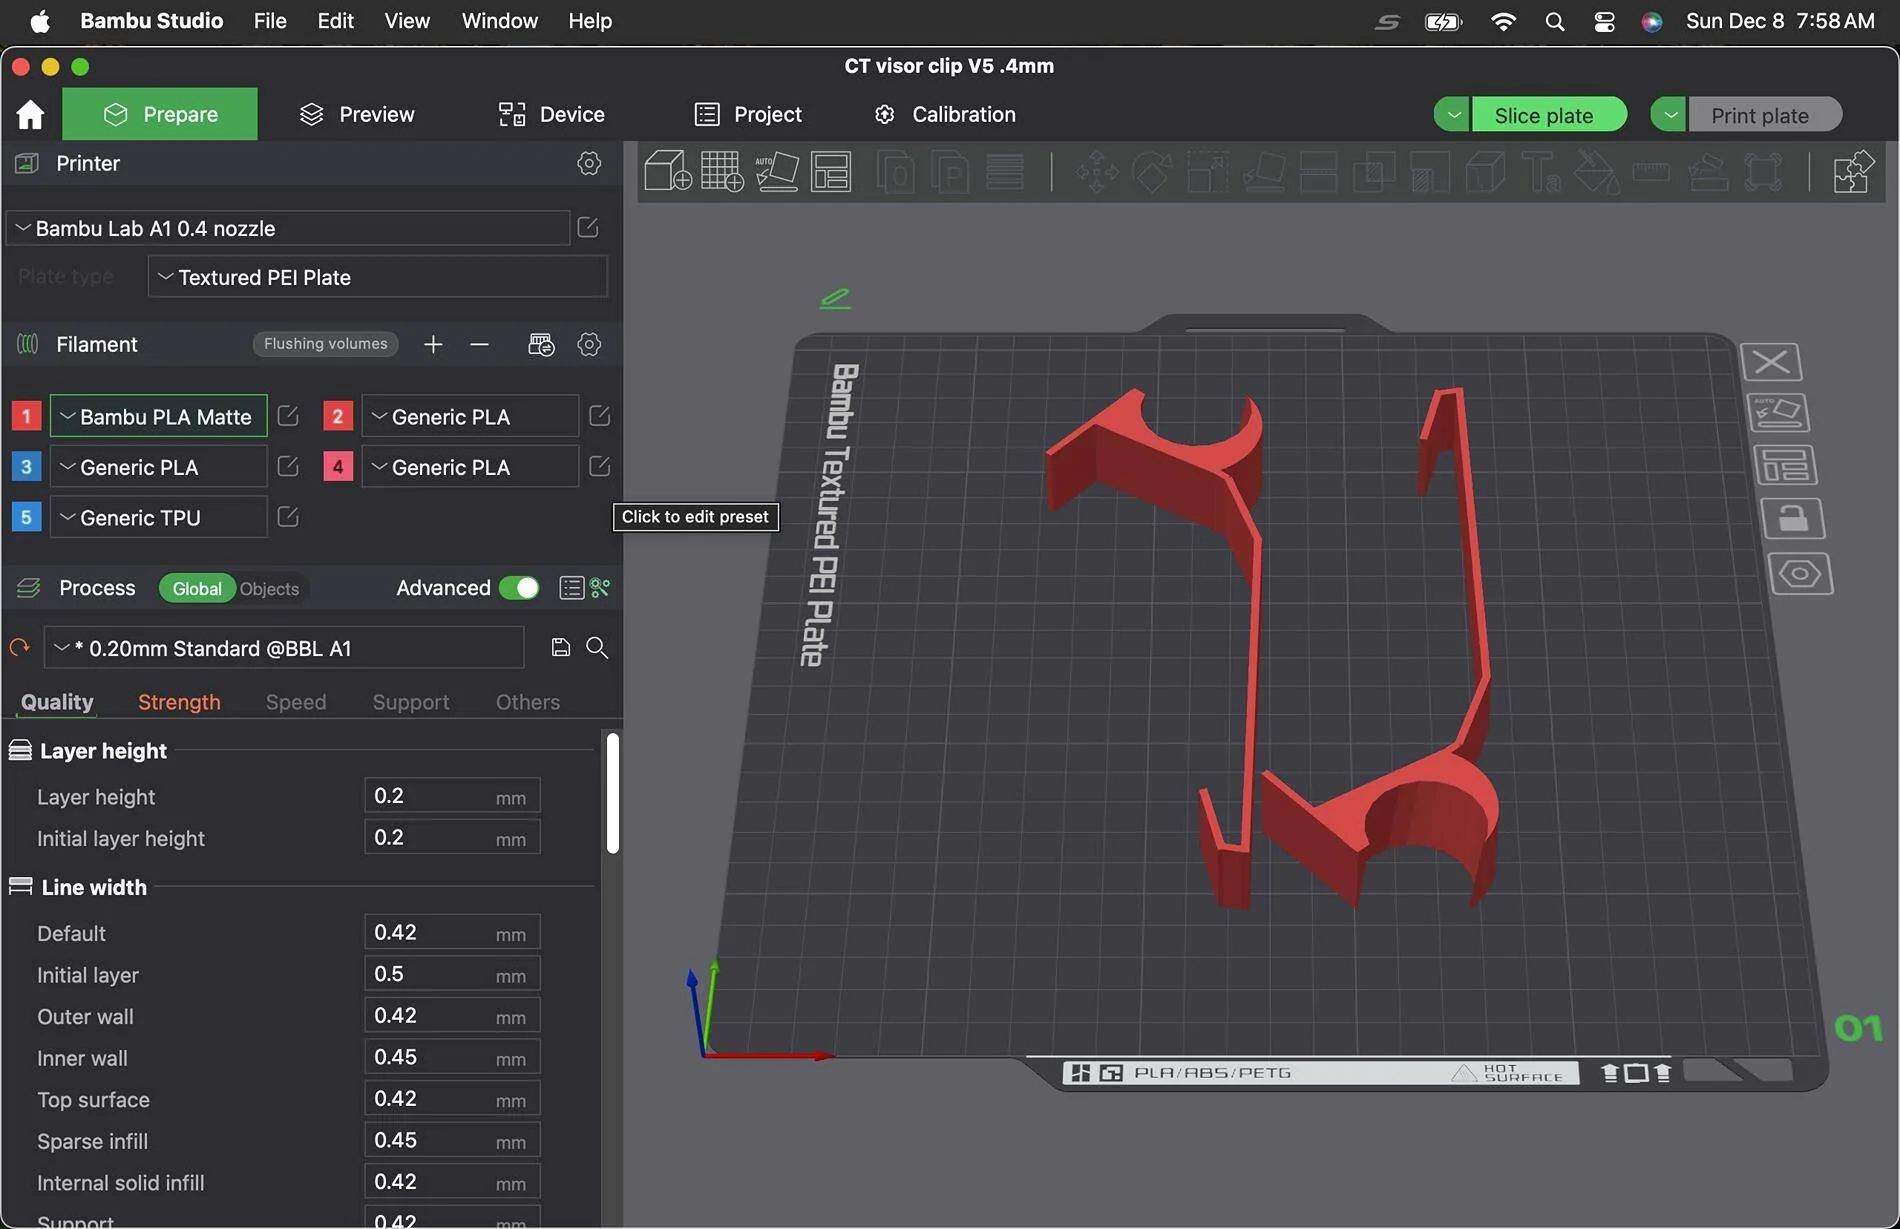
Task: Edit the filament 4 Generic PLA preset
Action: coord(599,467)
